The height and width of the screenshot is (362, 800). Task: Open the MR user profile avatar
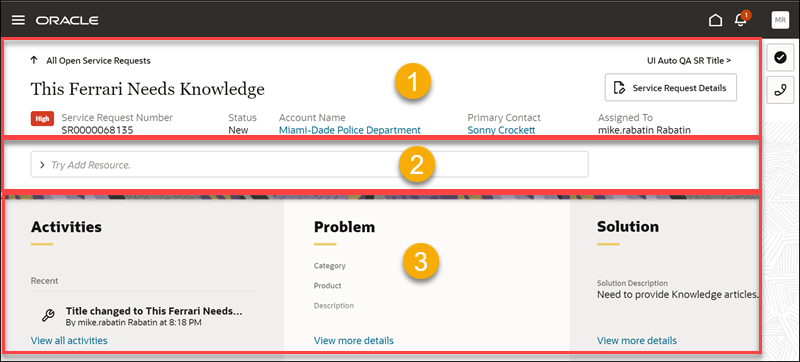tap(780, 20)
